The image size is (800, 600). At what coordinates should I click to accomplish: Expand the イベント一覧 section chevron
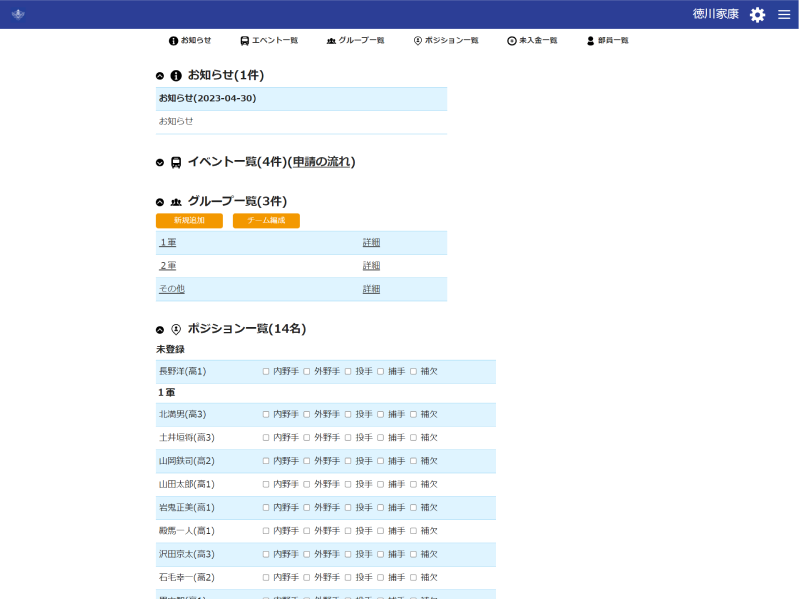160,162
